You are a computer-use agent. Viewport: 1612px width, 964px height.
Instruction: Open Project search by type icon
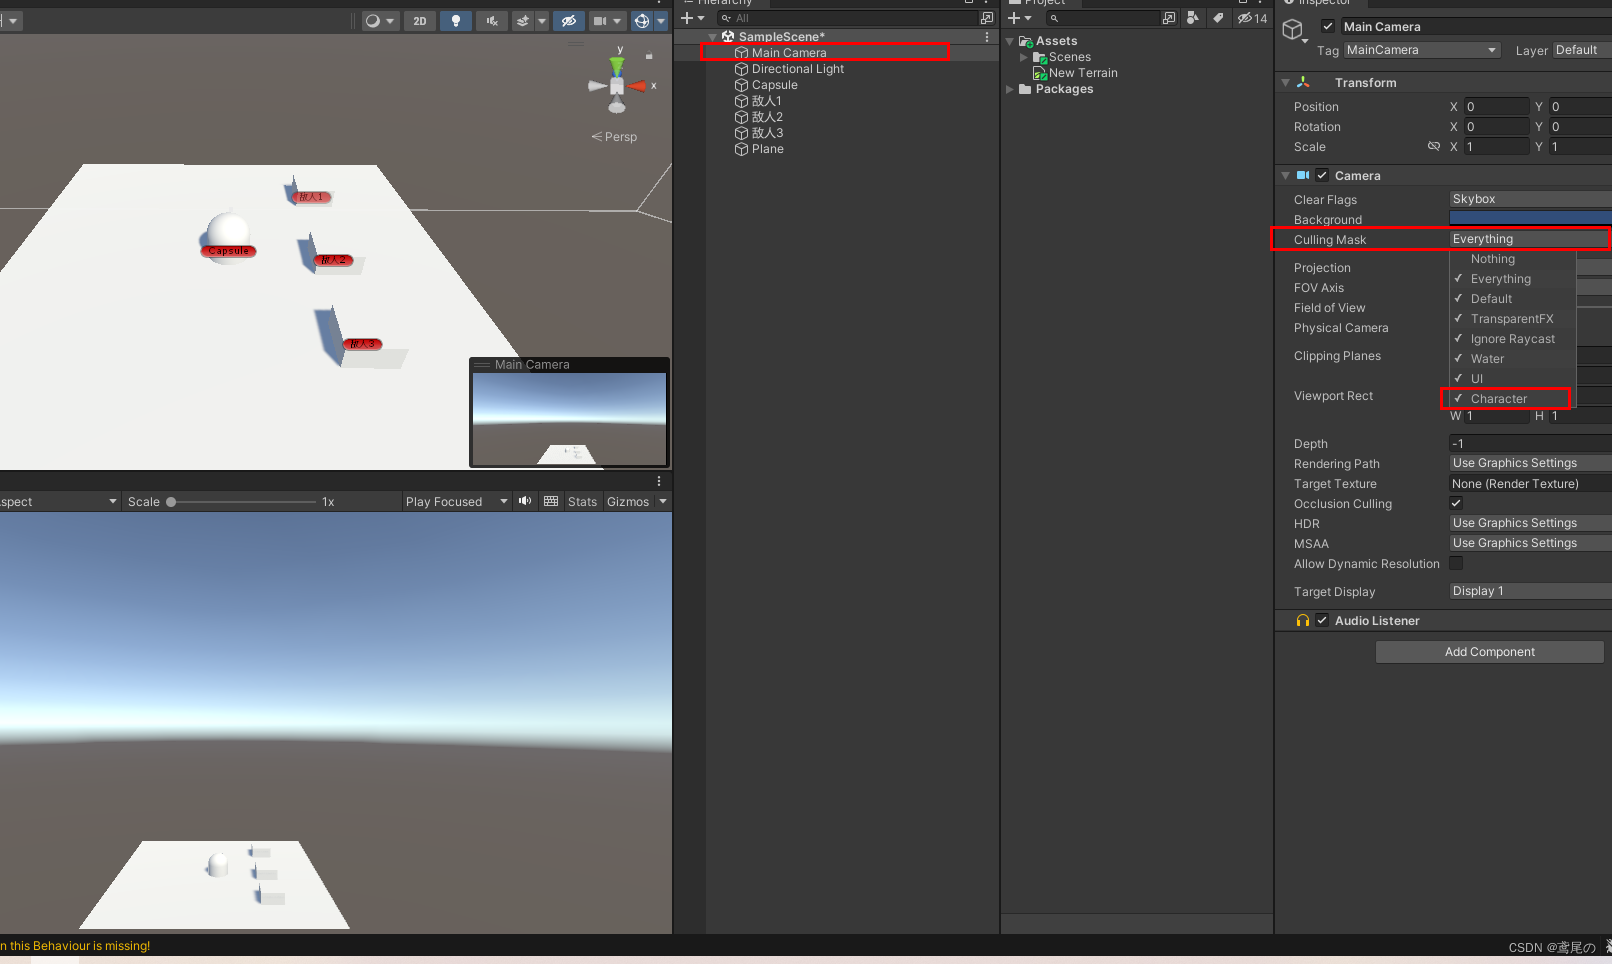pos(1192,18)
